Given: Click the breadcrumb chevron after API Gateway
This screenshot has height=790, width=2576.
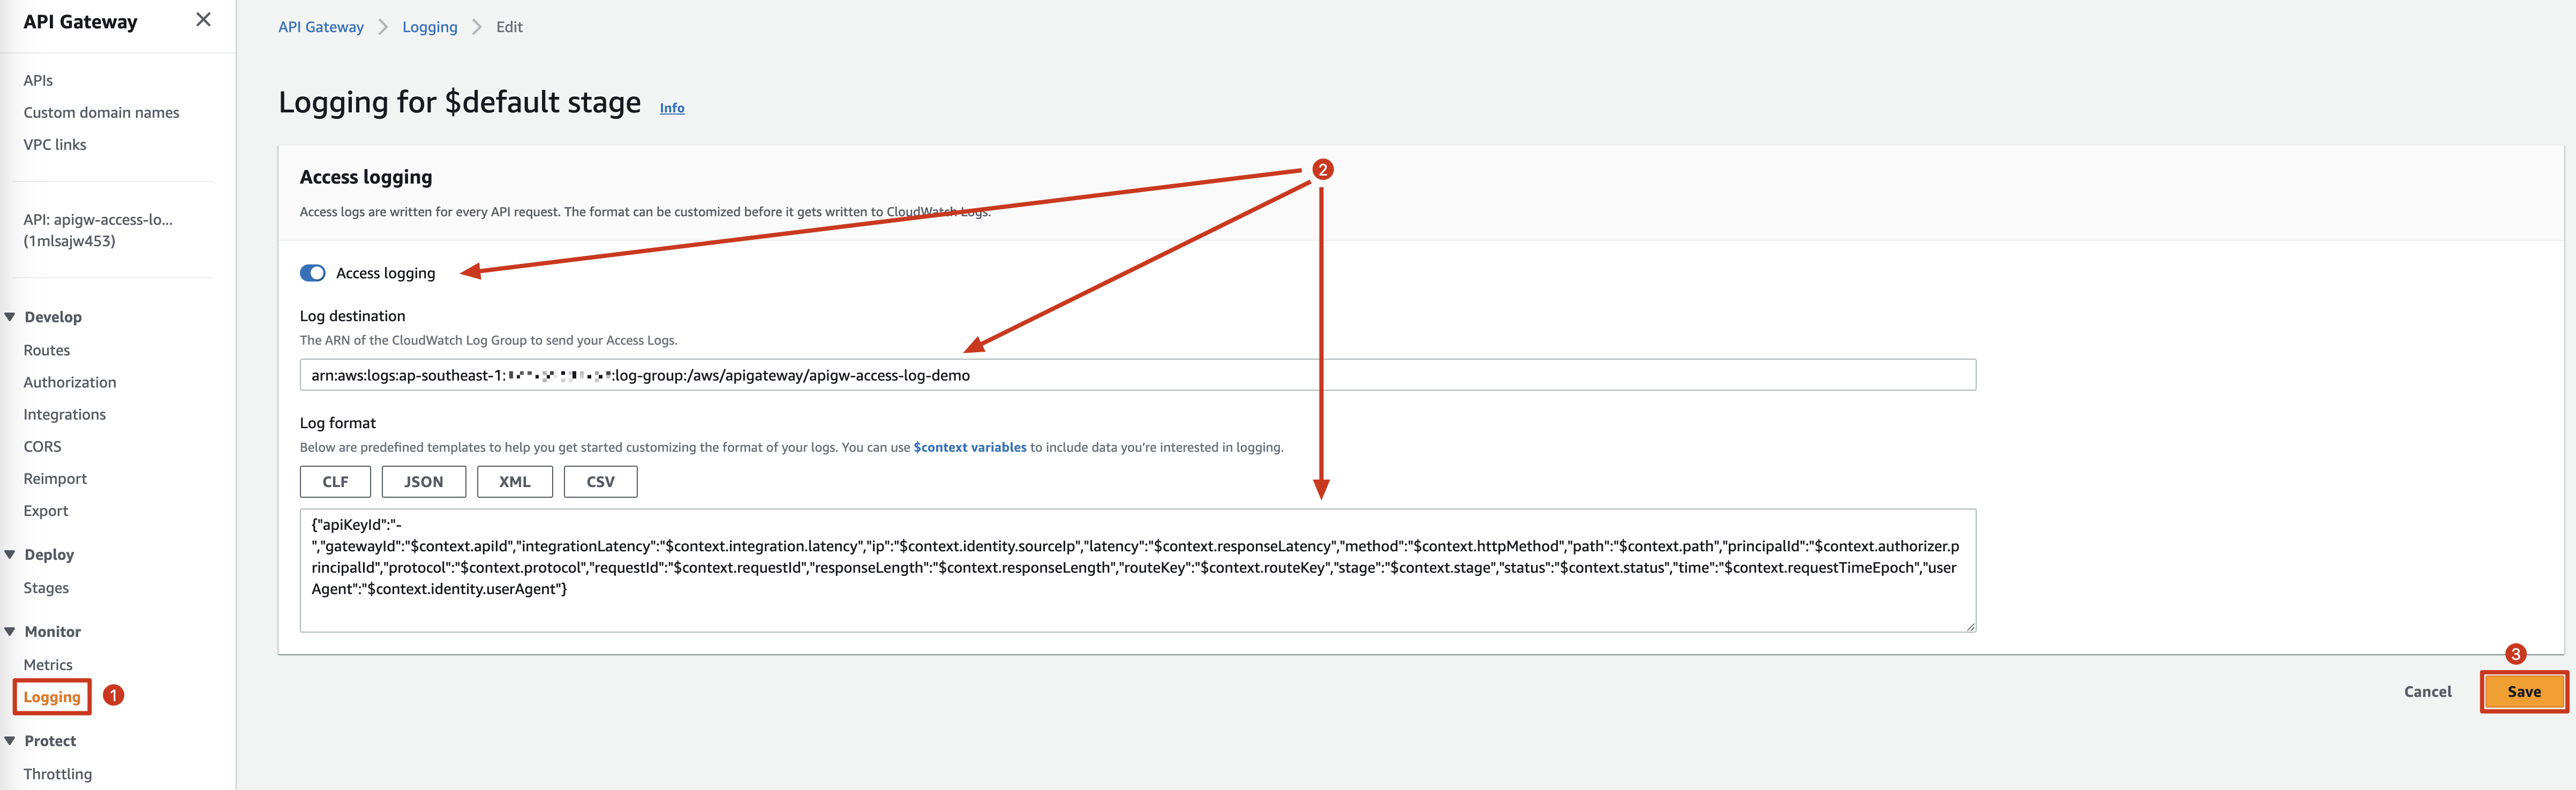Looking at the screenshot, I should coord(383,27).
